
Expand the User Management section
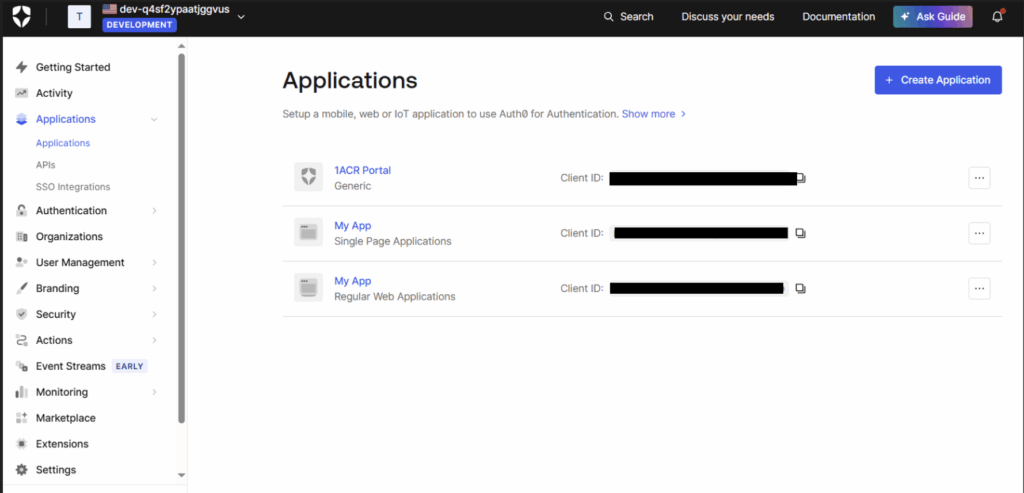154,263
